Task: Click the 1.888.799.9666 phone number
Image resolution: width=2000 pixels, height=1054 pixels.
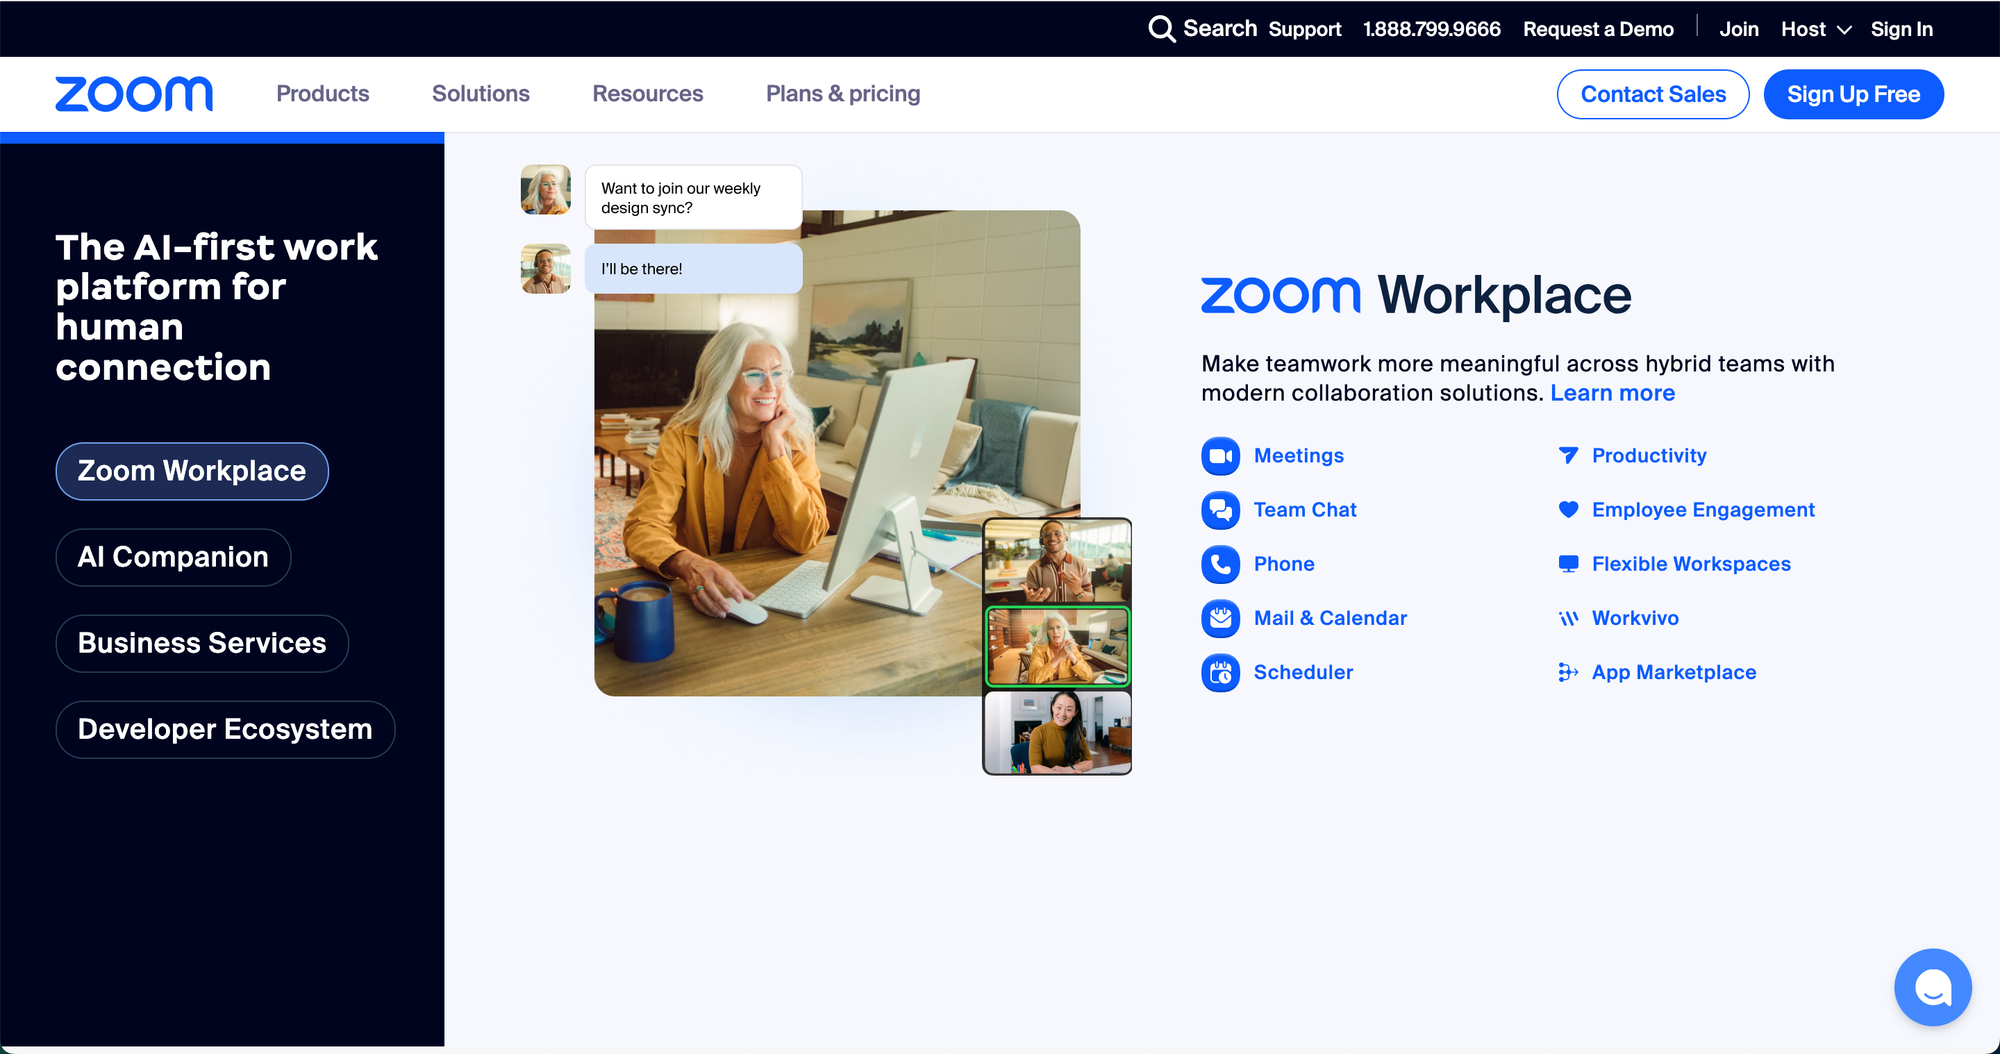Action: (1431, 29)
